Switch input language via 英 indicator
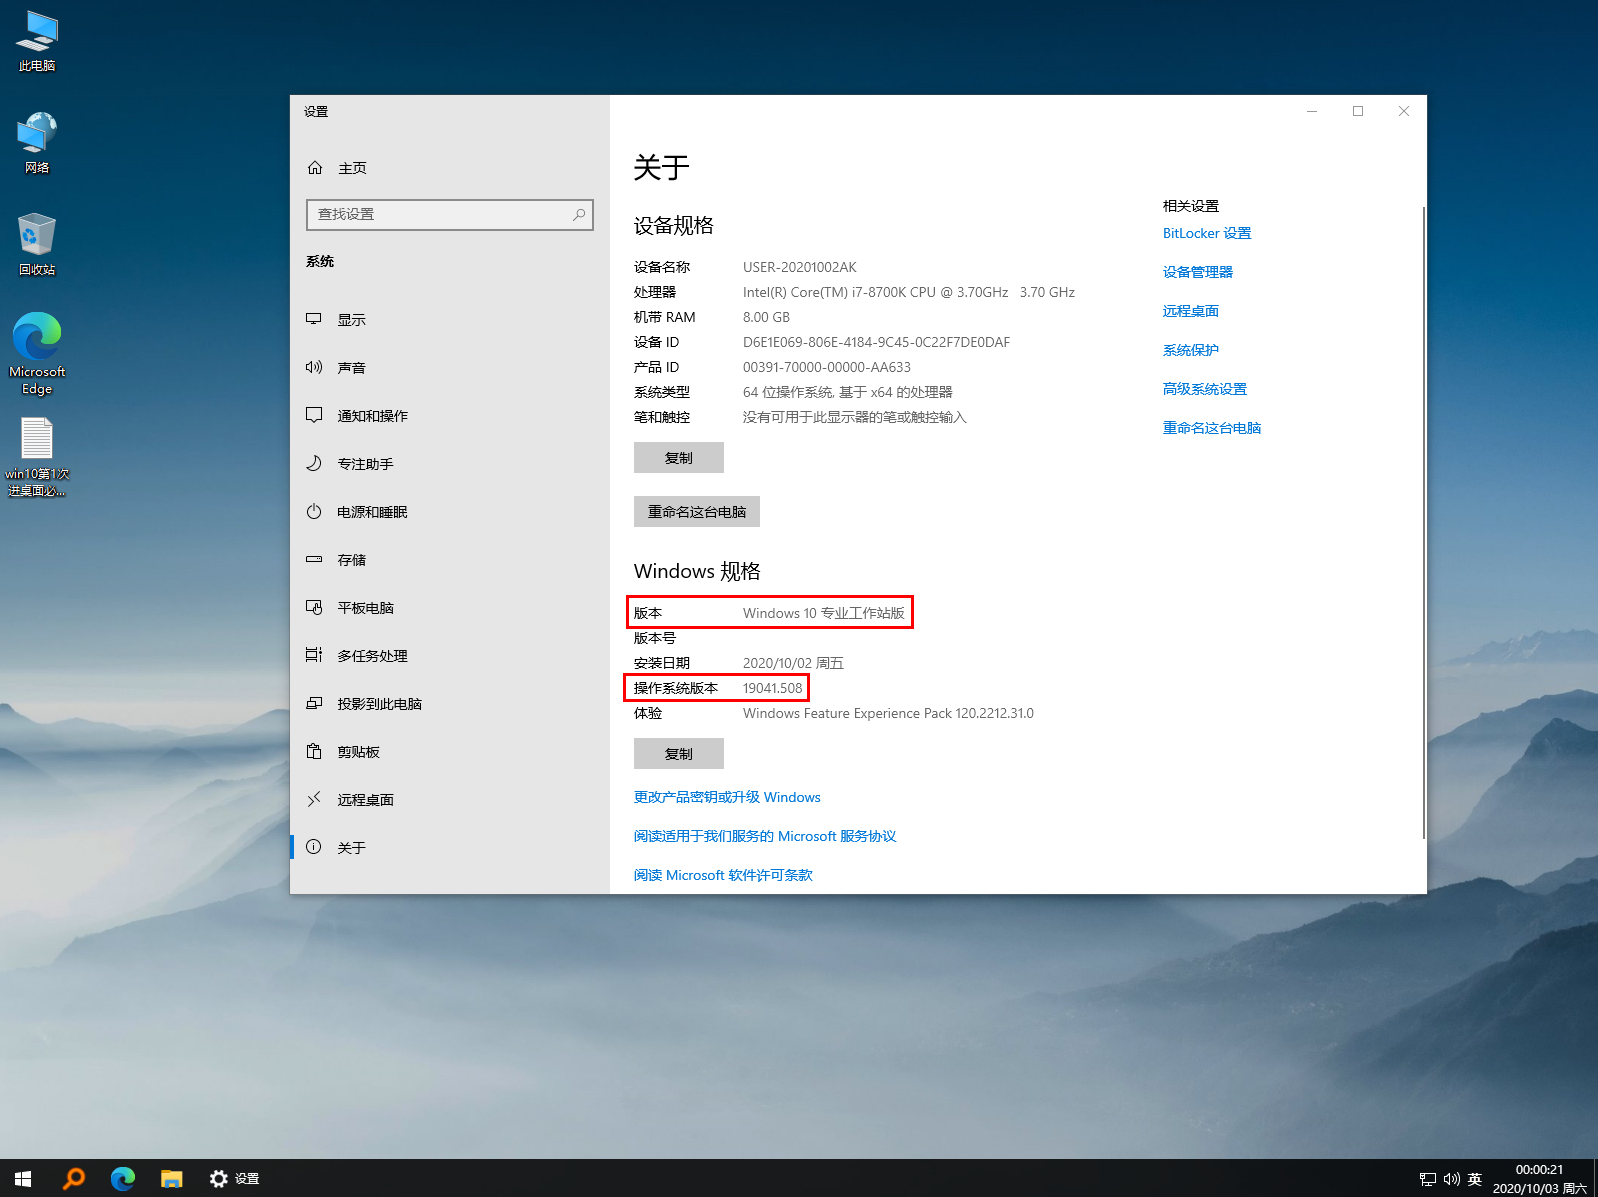Image resolution: width=1598 pixels, height=1197 pixels. click(1475, 1179)
